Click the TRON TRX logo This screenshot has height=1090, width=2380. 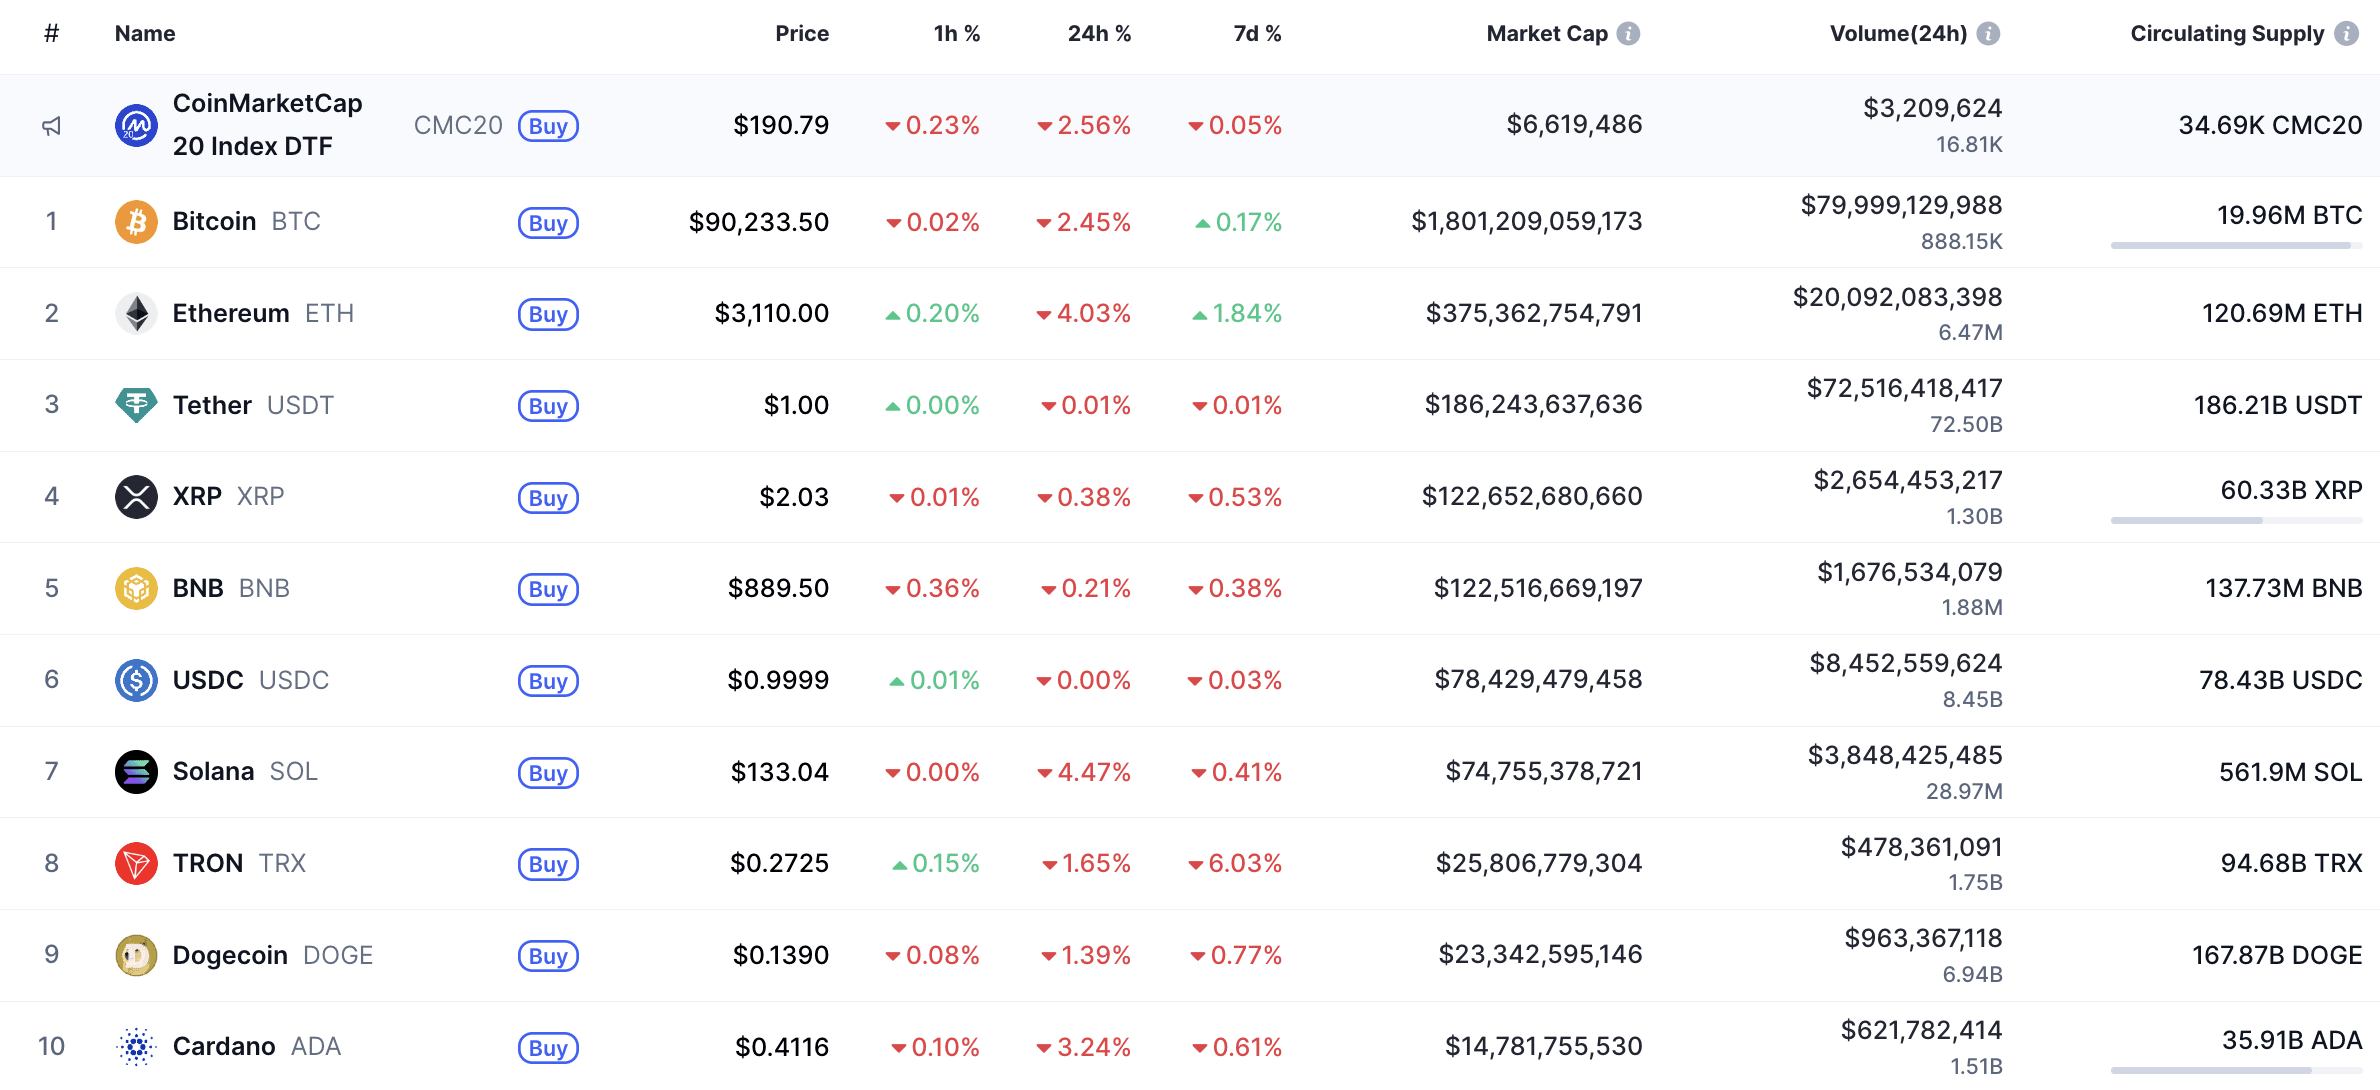point(136,863)
